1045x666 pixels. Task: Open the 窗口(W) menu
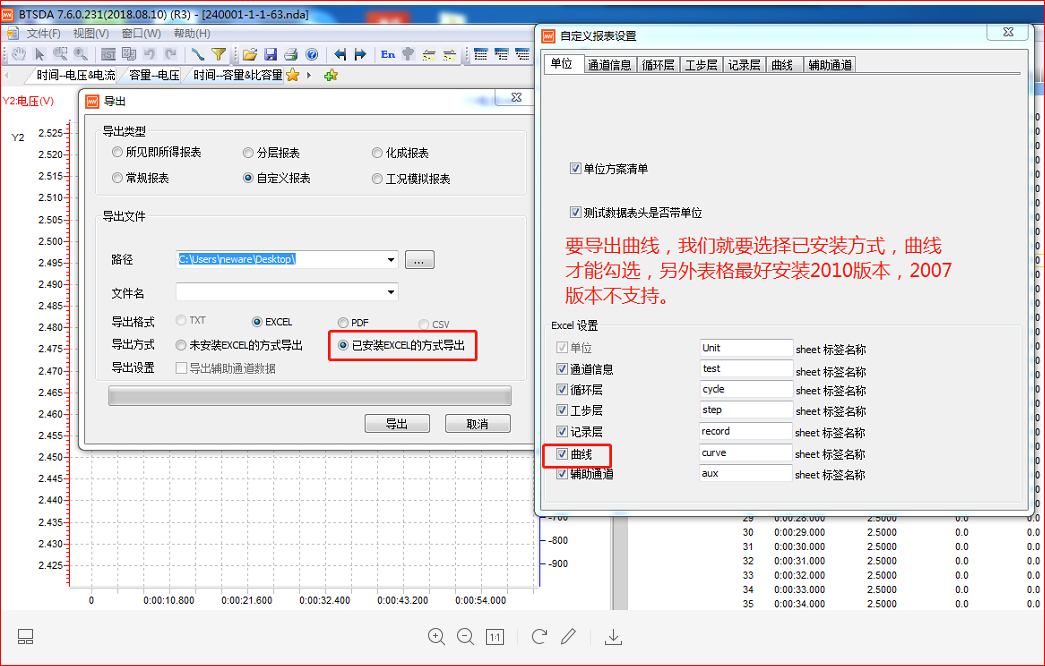coord(141,33)
